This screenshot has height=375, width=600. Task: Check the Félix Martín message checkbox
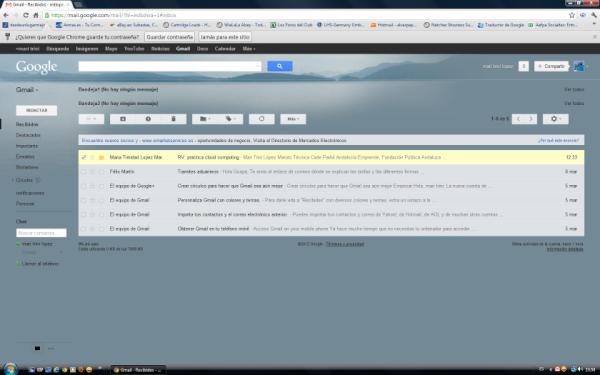pos(83,172)
